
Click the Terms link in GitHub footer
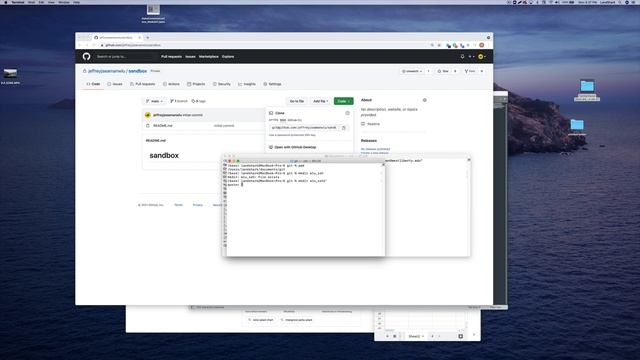point(178,205)
